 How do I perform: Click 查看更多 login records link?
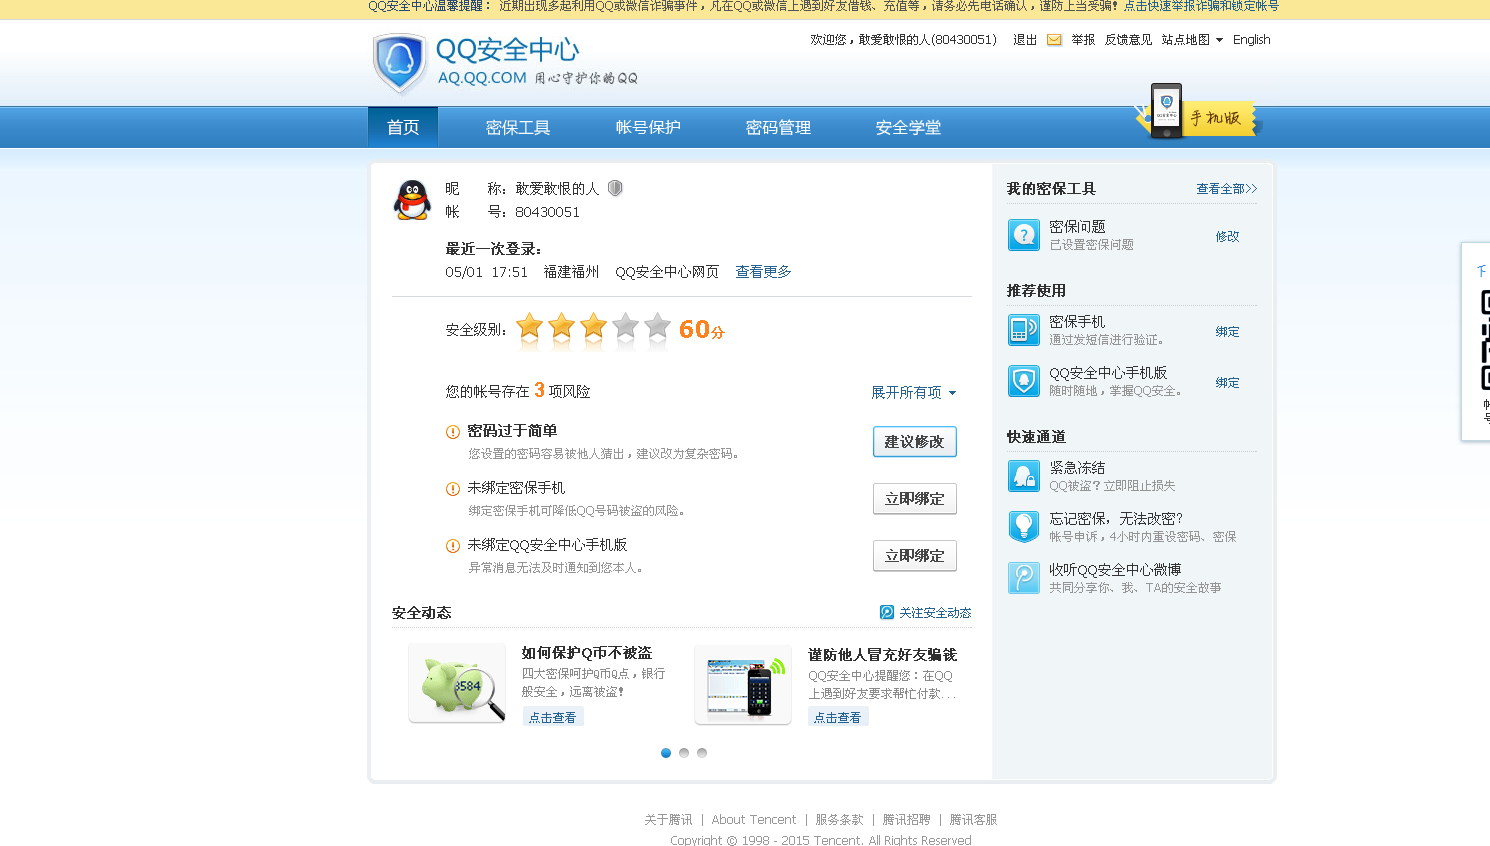pyautogui.click(x=763, y=272)
